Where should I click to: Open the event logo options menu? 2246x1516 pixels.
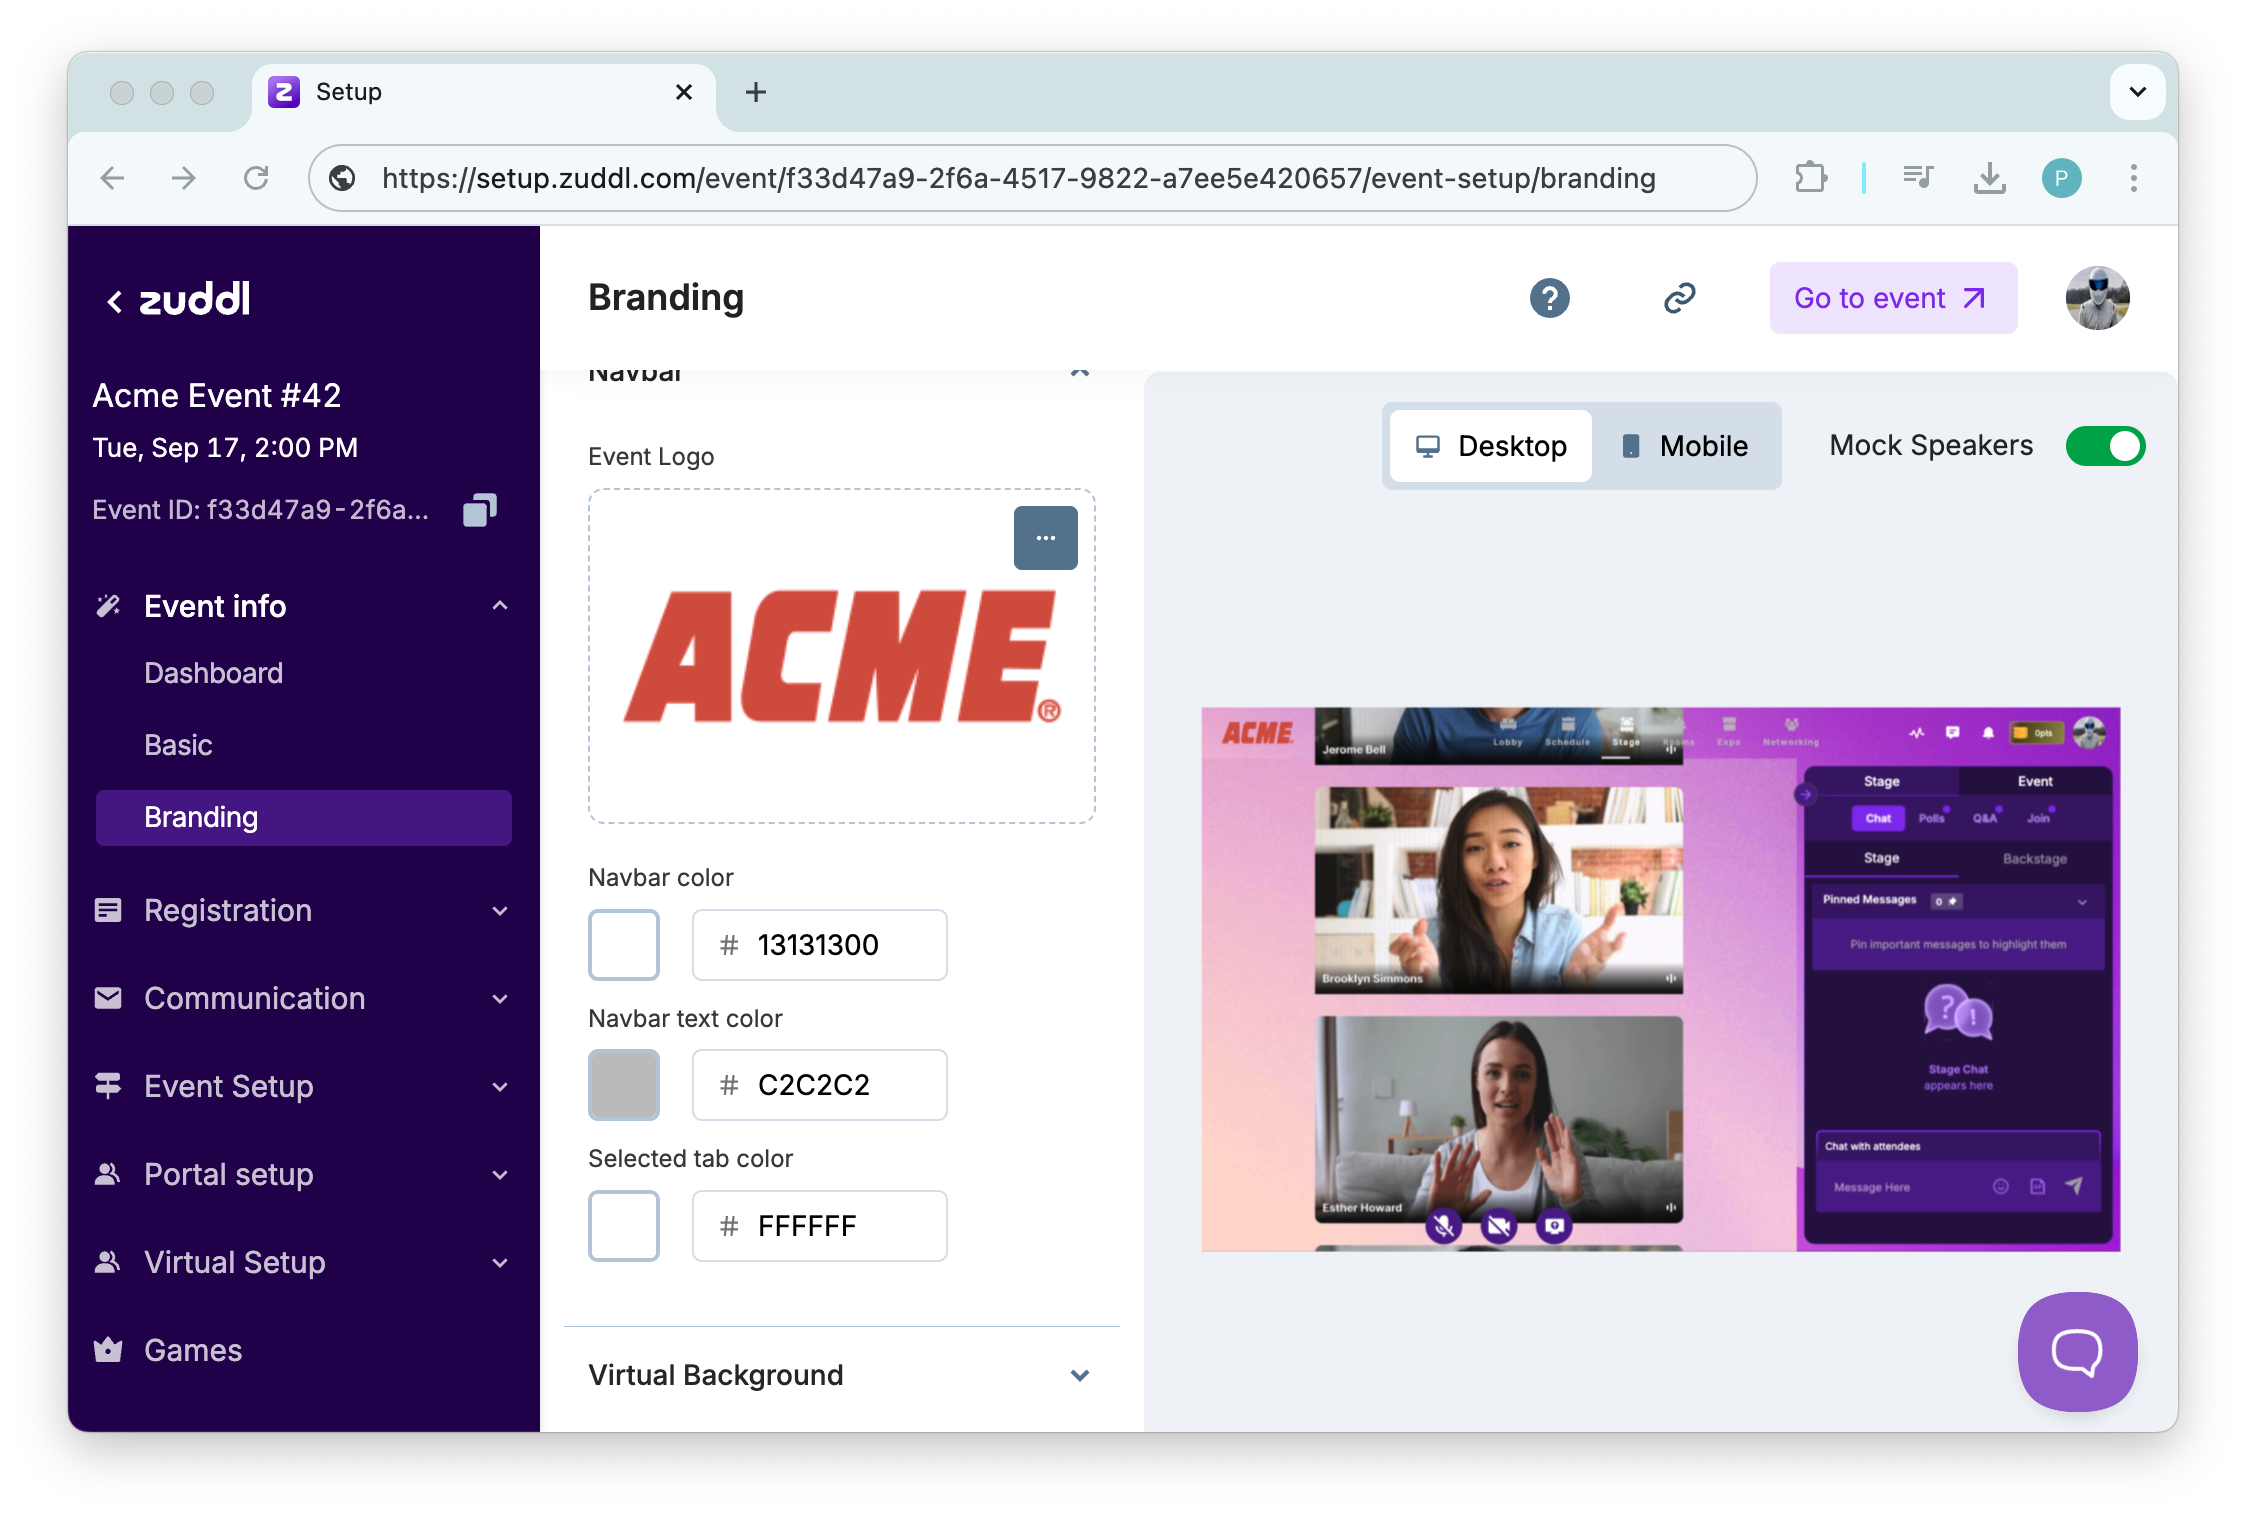tap(1045, 538)
